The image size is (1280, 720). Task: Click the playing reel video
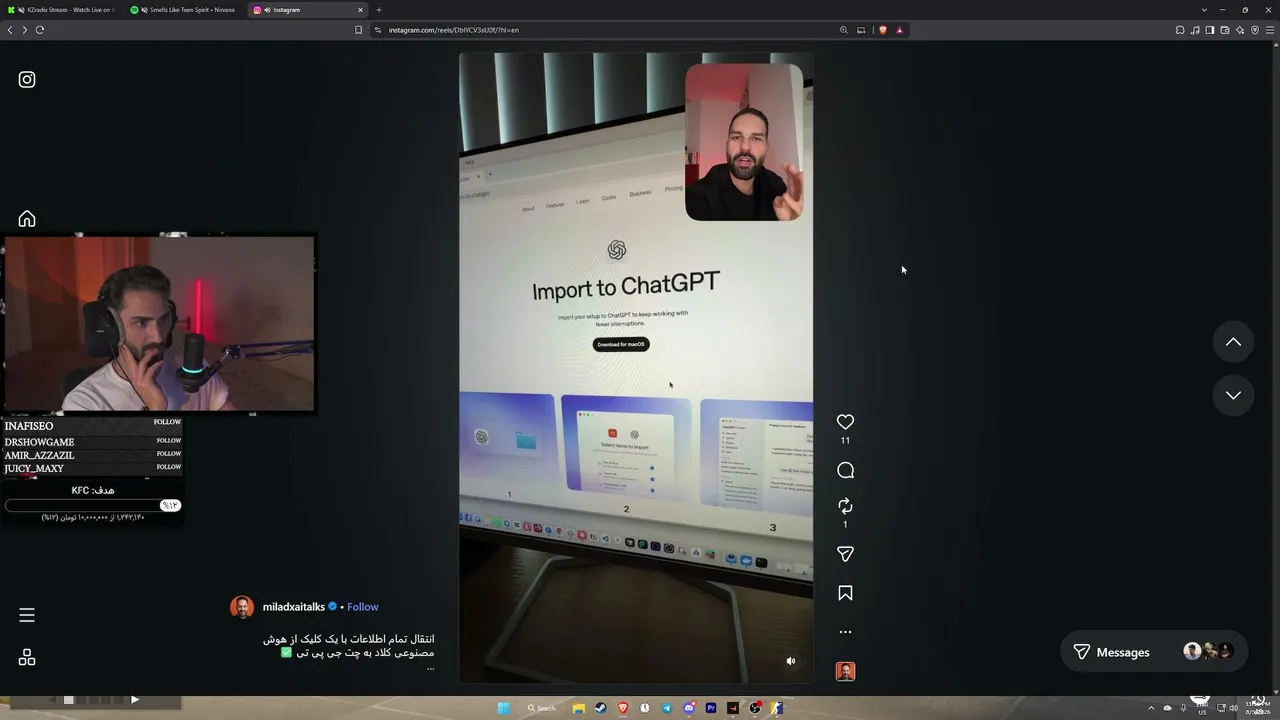point(636,368)
